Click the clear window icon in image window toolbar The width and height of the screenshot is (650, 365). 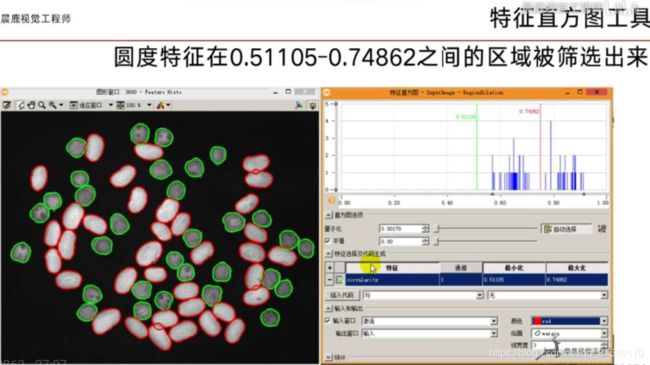(7, 105)
